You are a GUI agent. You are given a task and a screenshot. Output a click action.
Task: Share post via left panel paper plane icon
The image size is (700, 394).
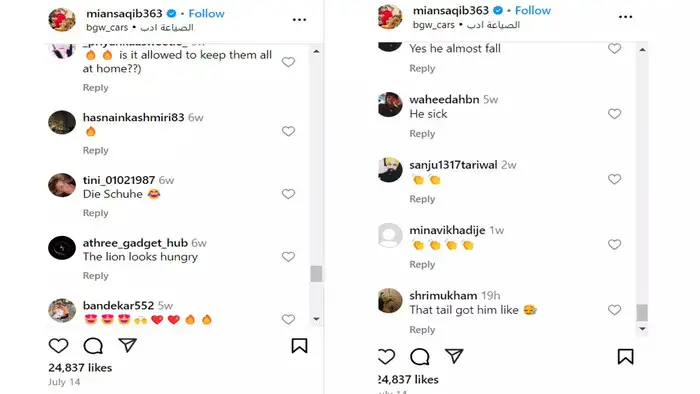[127, 345]
